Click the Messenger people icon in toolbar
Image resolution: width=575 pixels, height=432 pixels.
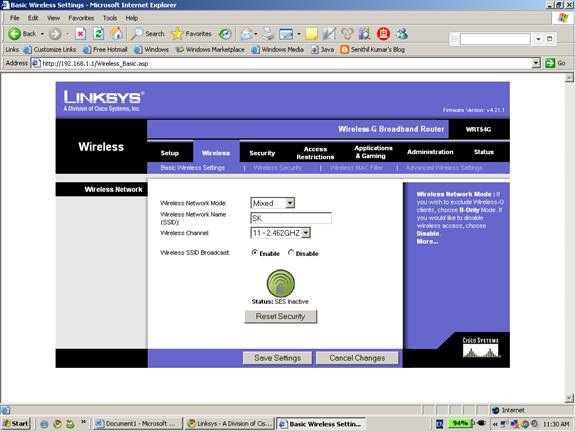pos(402,34)
